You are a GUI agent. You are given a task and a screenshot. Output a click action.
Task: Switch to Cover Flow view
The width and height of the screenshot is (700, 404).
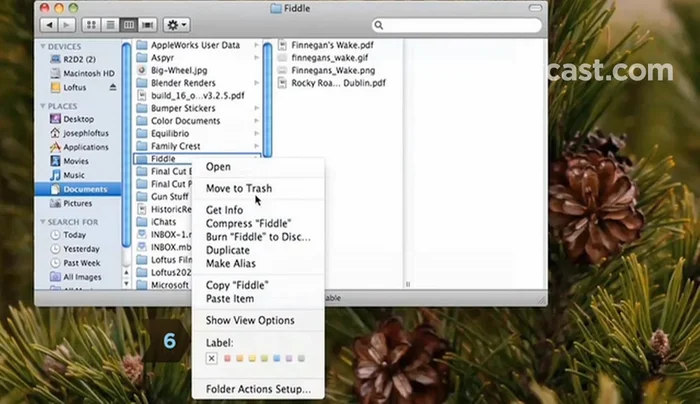(147, 24)
